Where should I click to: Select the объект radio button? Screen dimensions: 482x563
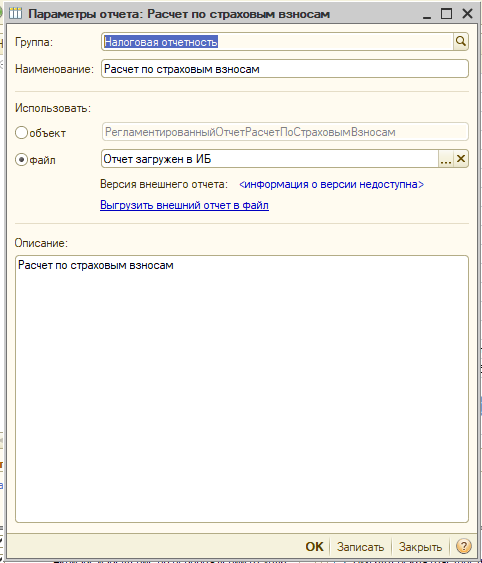22,132
